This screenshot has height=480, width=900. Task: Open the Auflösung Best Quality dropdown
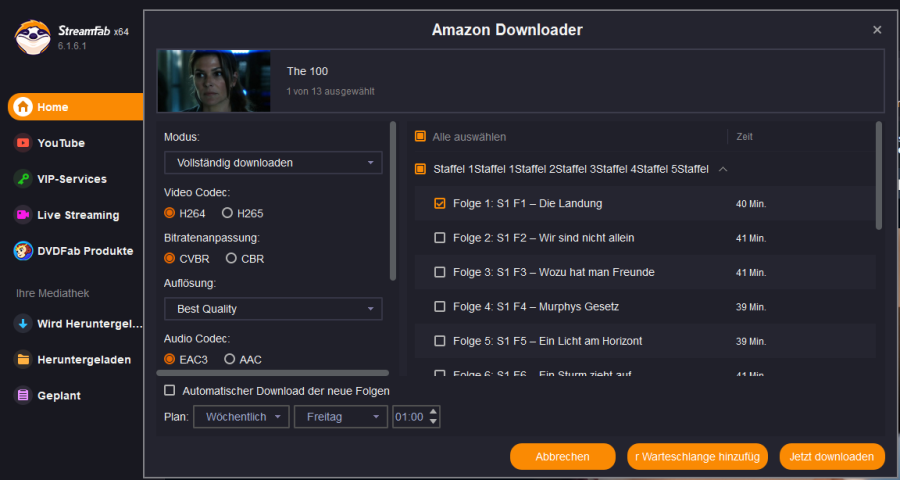(273, 309)
